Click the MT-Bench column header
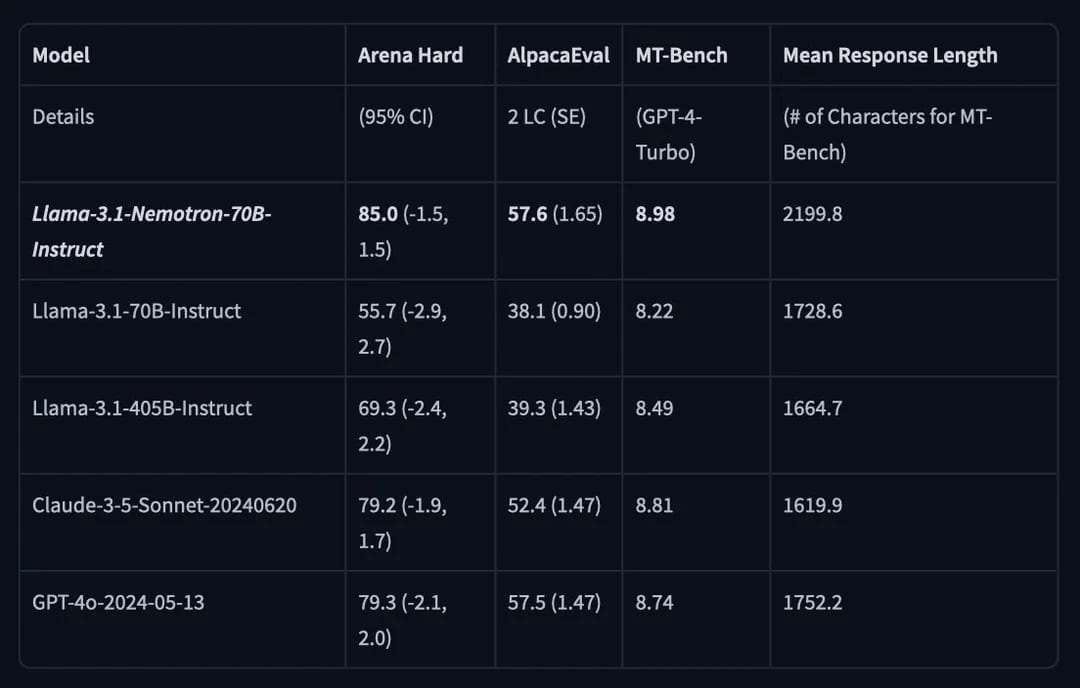The image size is (1080, 688). point(681,55)
